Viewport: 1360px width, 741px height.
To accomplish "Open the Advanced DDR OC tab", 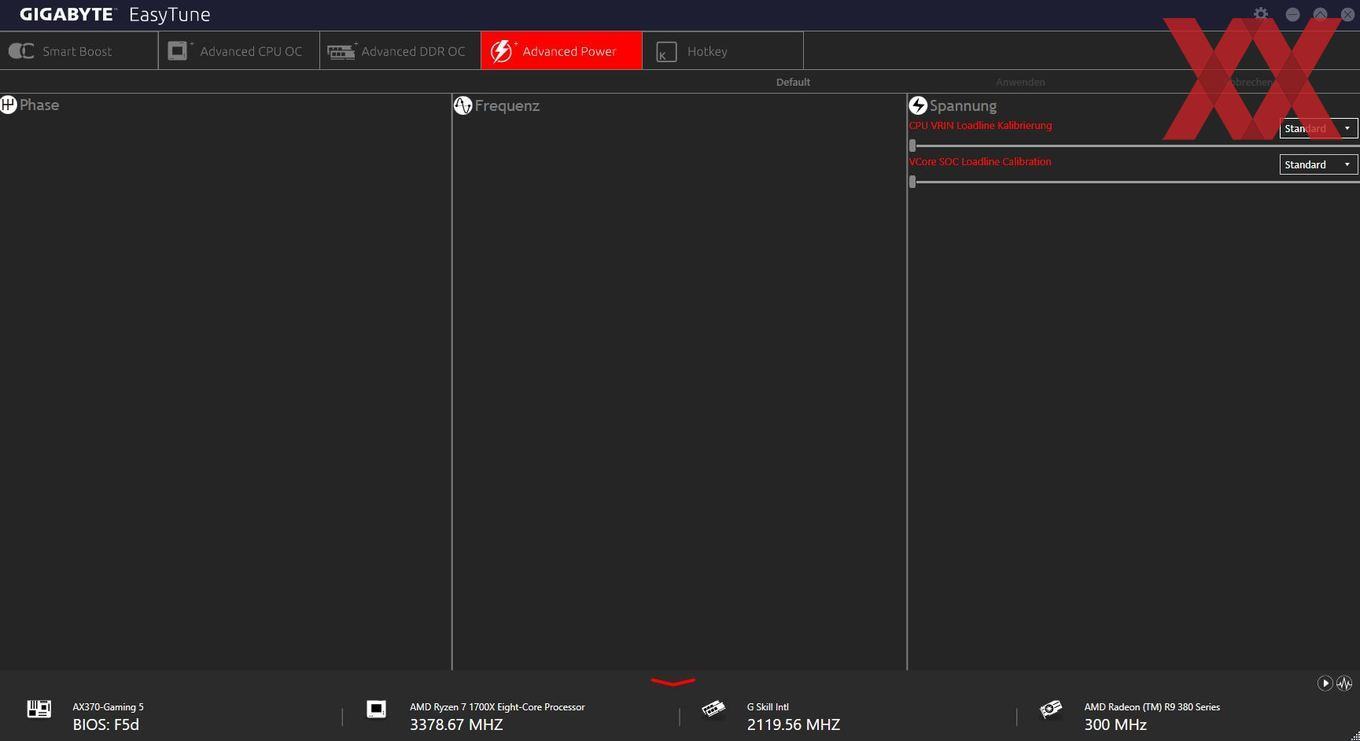I will click(400, 51).
